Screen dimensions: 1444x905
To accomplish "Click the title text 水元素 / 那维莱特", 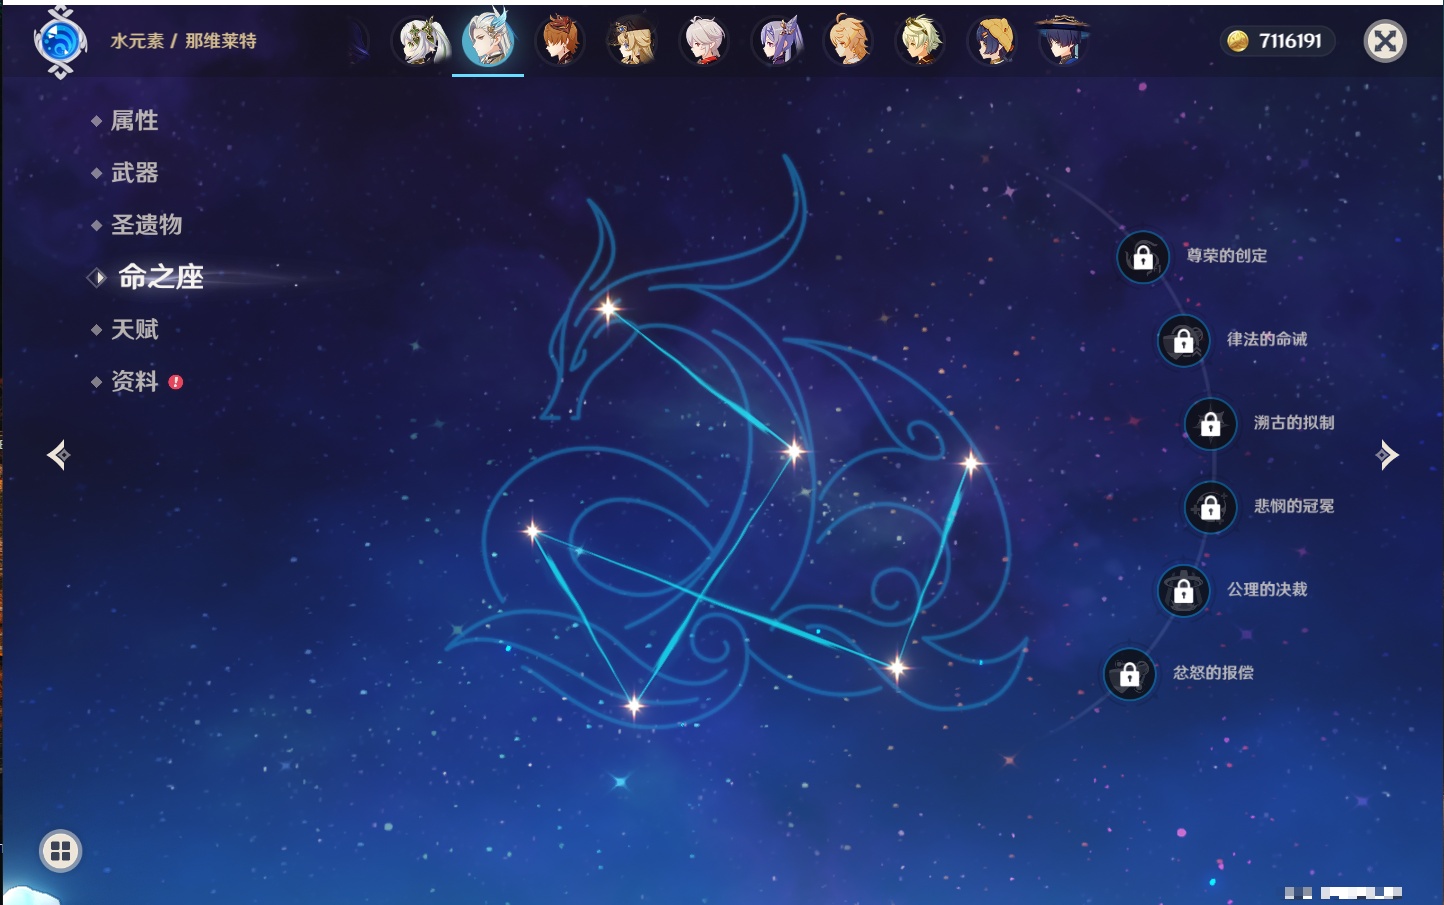I will pos(183,41).
